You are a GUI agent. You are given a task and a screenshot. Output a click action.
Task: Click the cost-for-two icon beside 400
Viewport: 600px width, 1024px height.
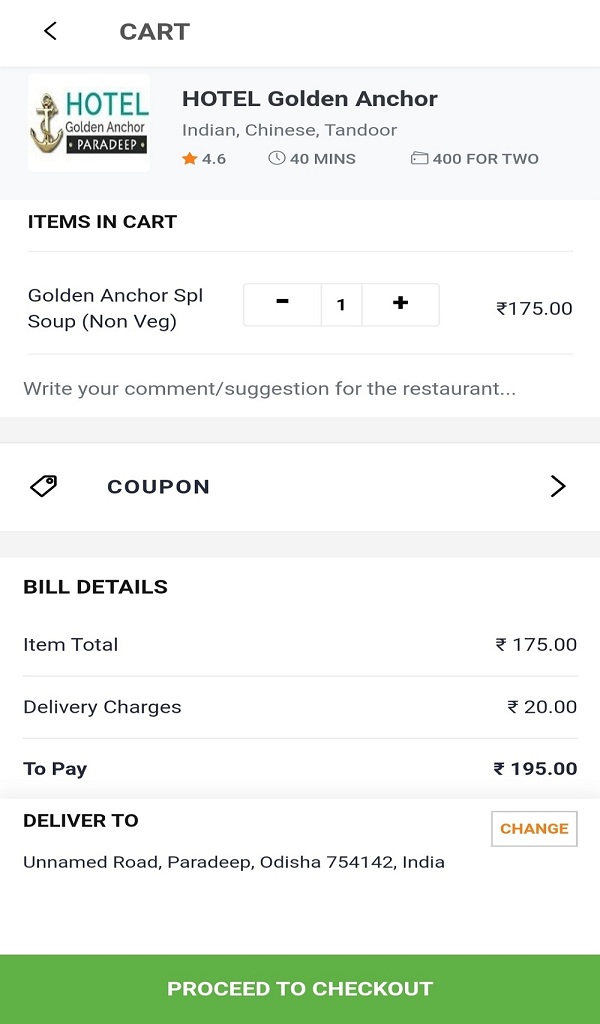tap(423, 157)
